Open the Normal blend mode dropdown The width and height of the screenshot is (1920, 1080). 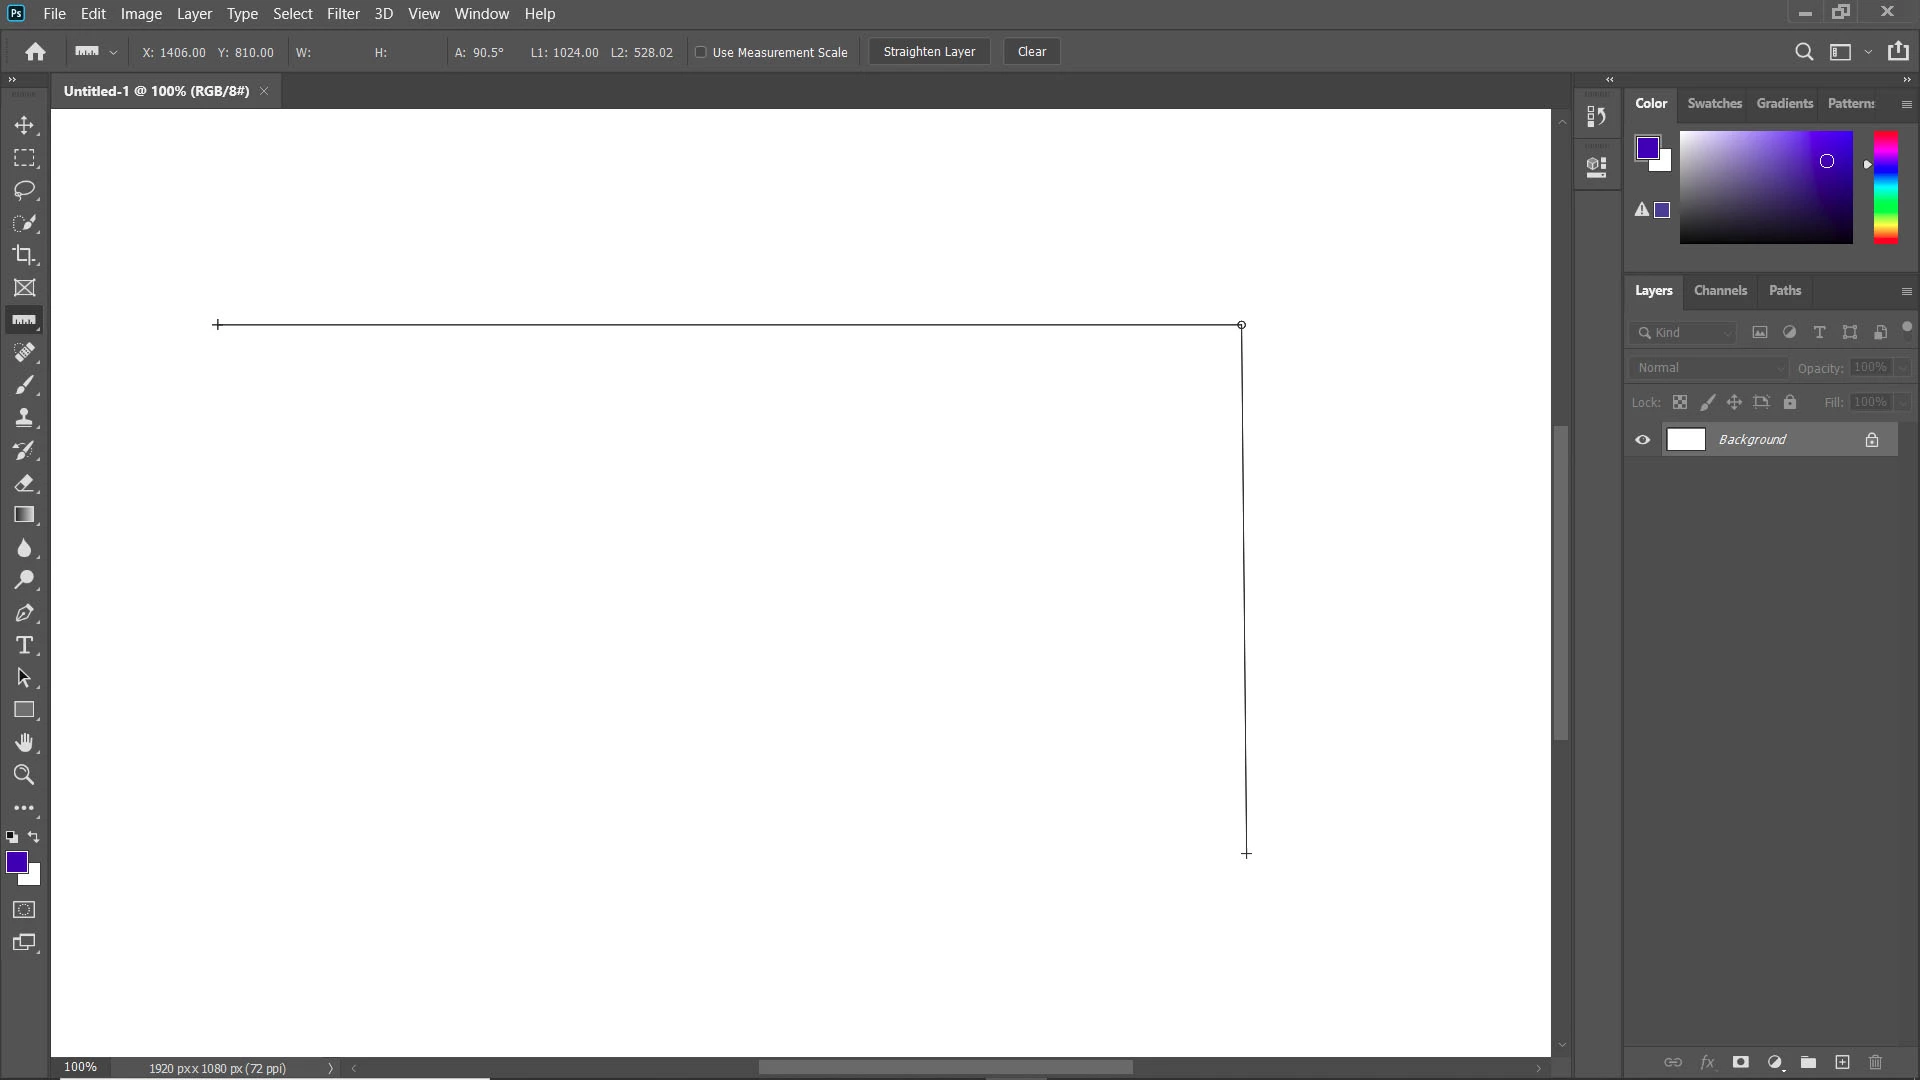pyautogui.click(x=1708, y=368)
